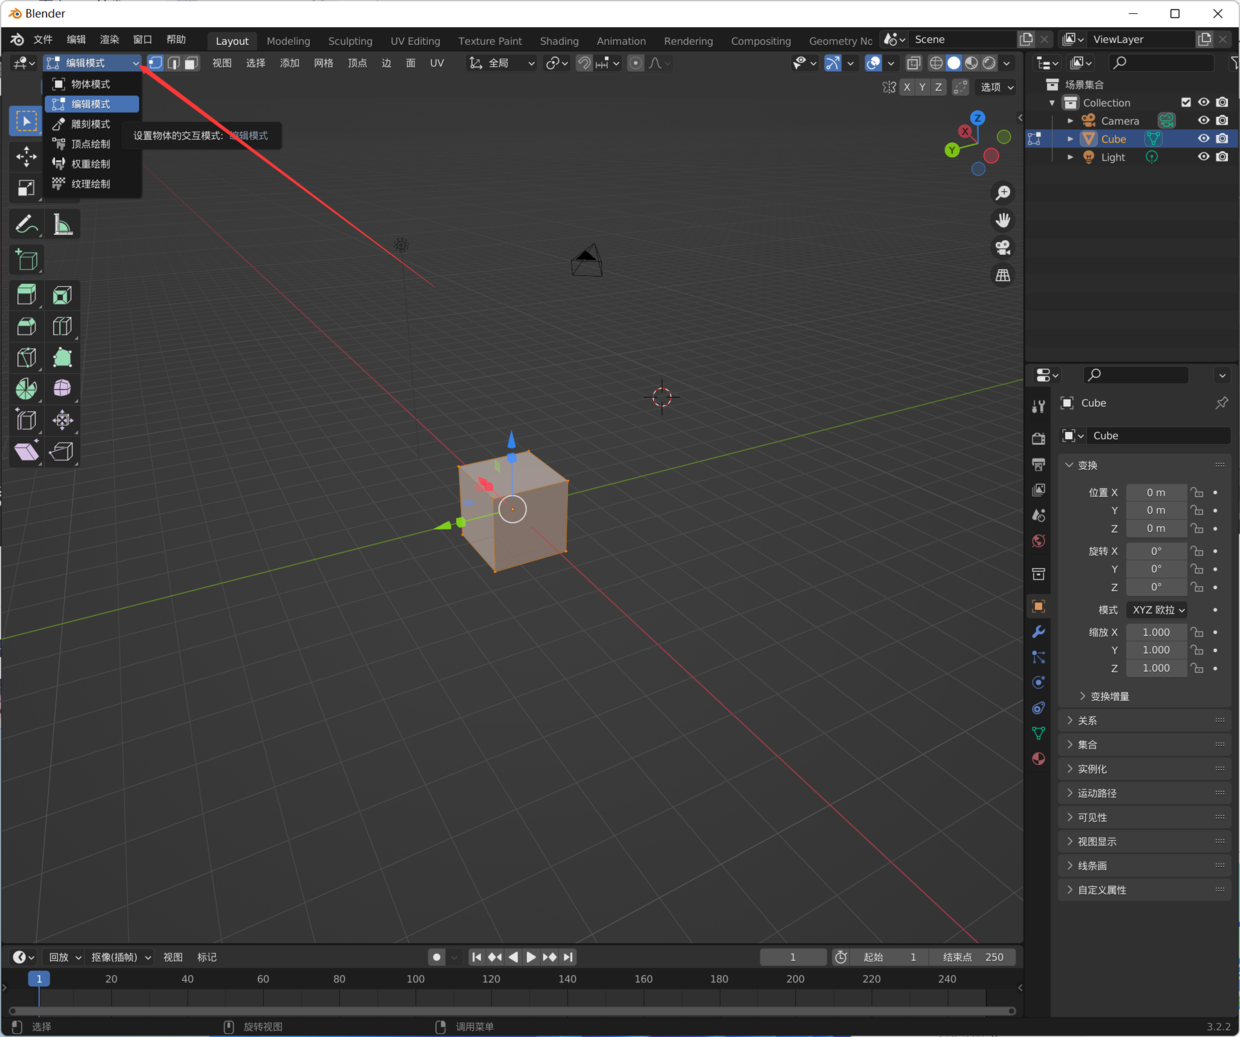Select the Measure tool
The height and width of the screenshot is (1037, 1240).
(62, 225)
